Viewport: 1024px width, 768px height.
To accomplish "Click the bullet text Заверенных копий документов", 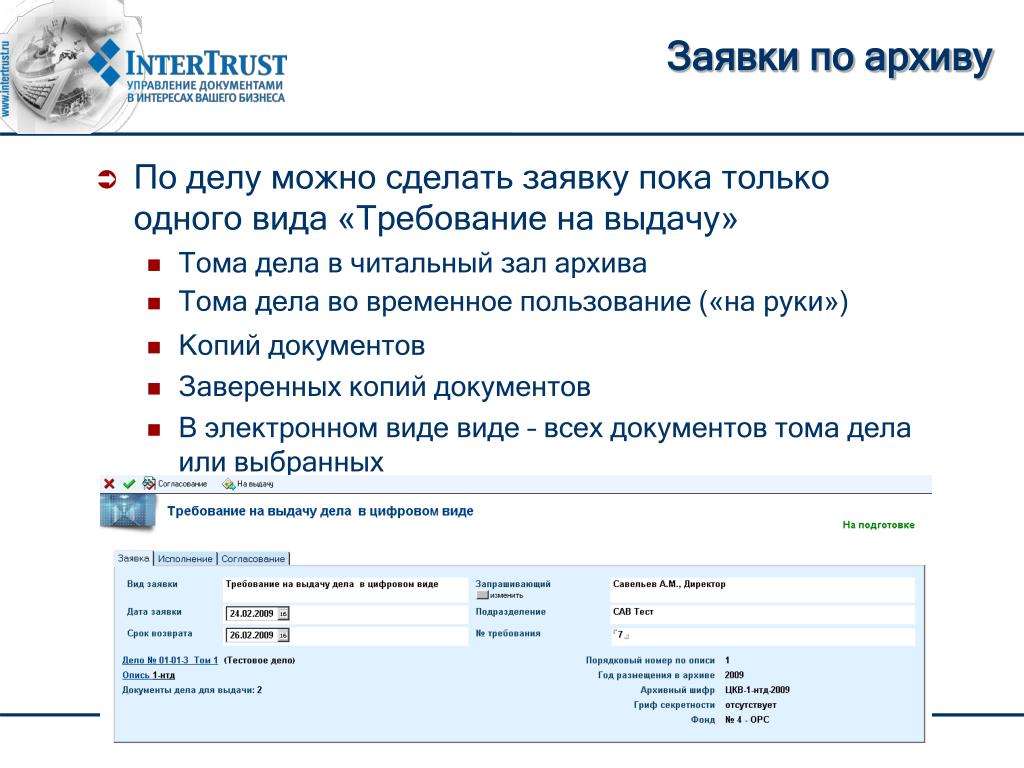I will coord(385,387).
